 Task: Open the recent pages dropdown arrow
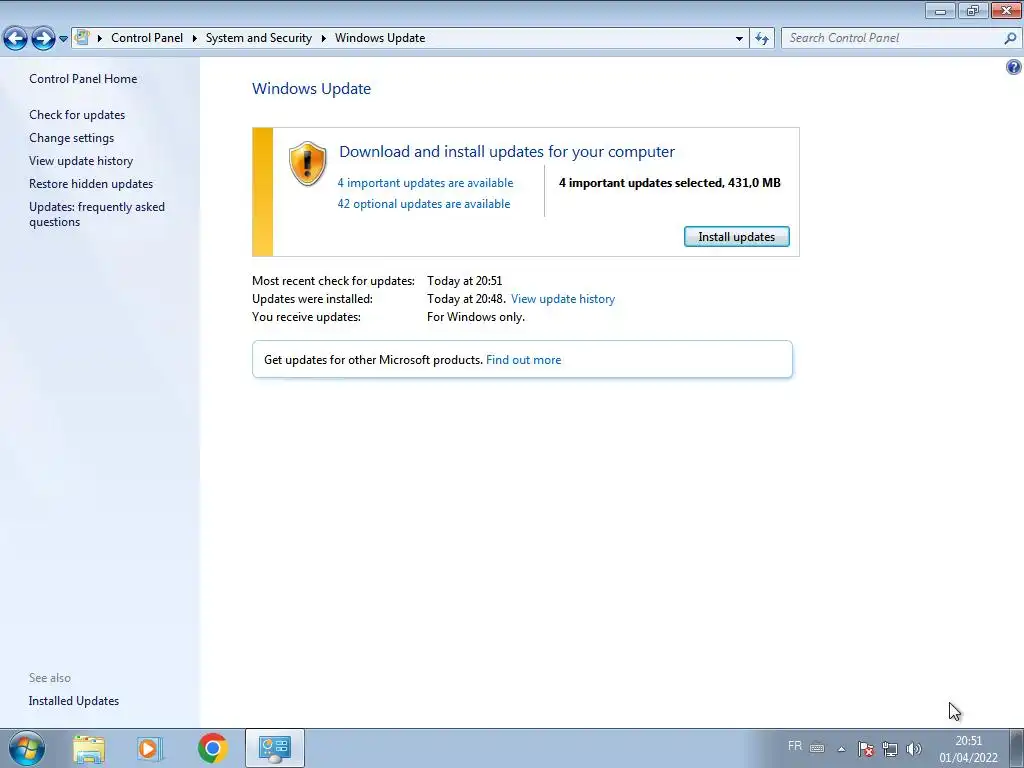click(63, 39)
